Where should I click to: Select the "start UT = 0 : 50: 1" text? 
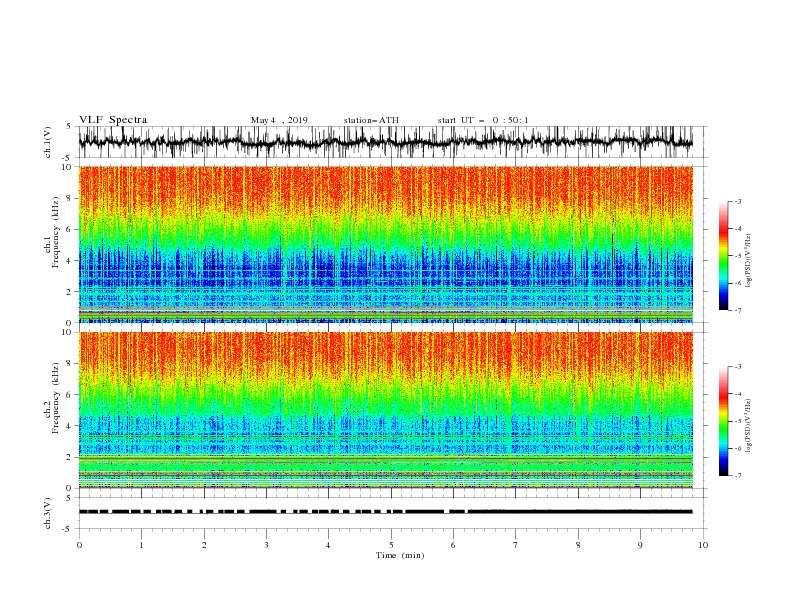coord(483,120)
